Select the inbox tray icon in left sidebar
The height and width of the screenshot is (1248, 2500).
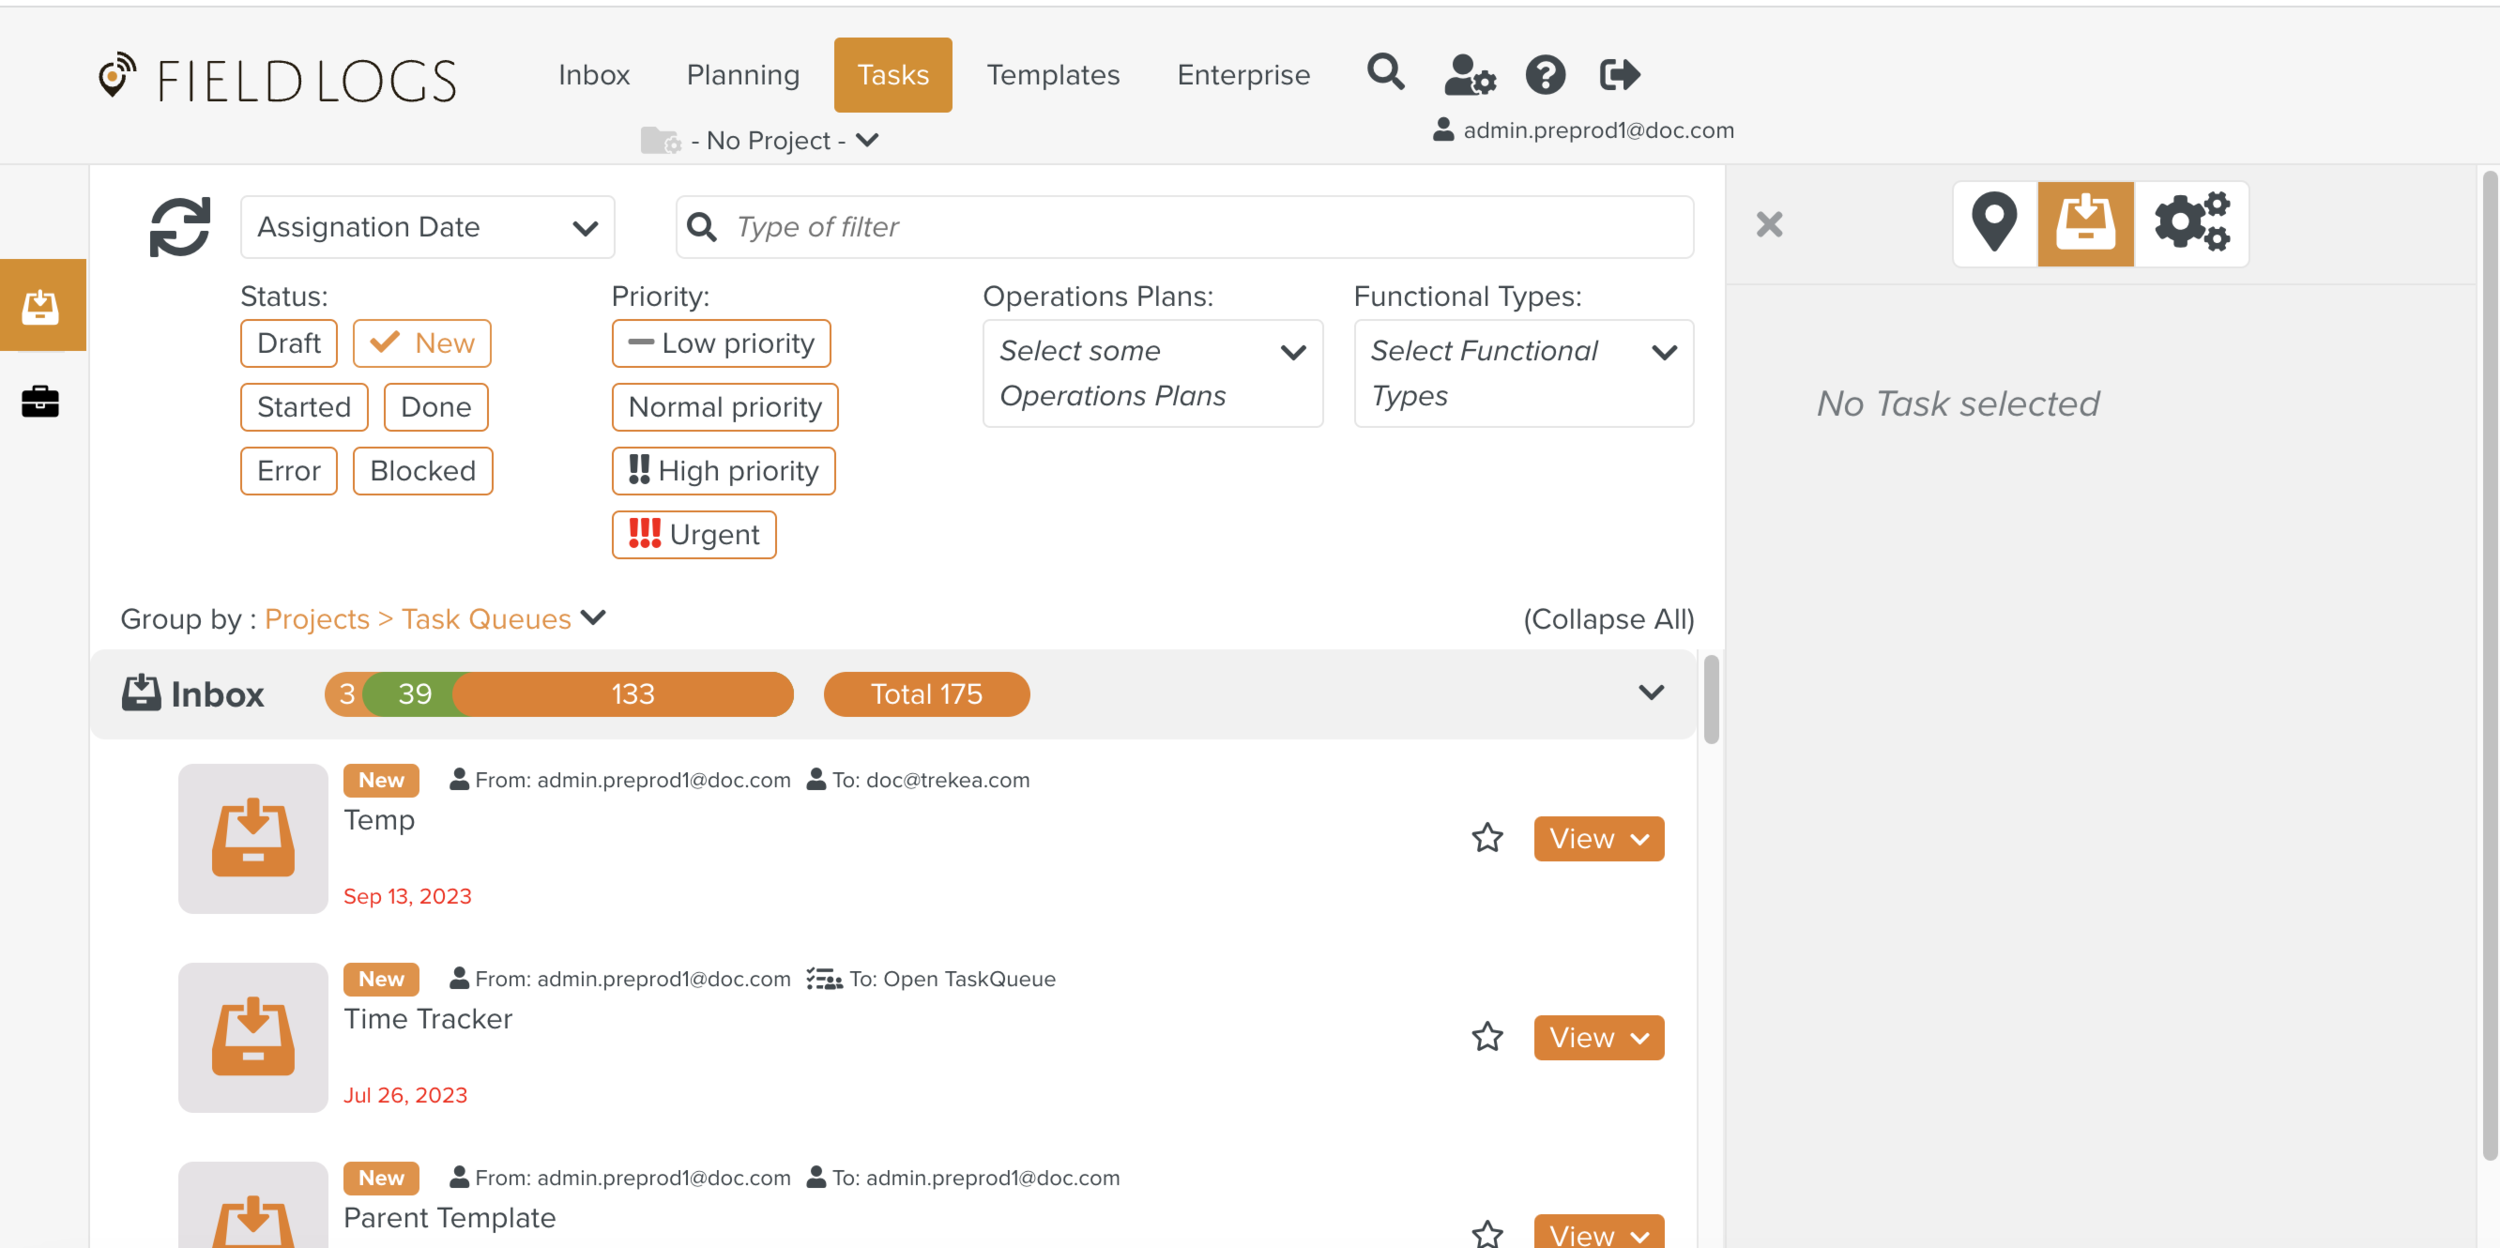click(x=41, y=306)
